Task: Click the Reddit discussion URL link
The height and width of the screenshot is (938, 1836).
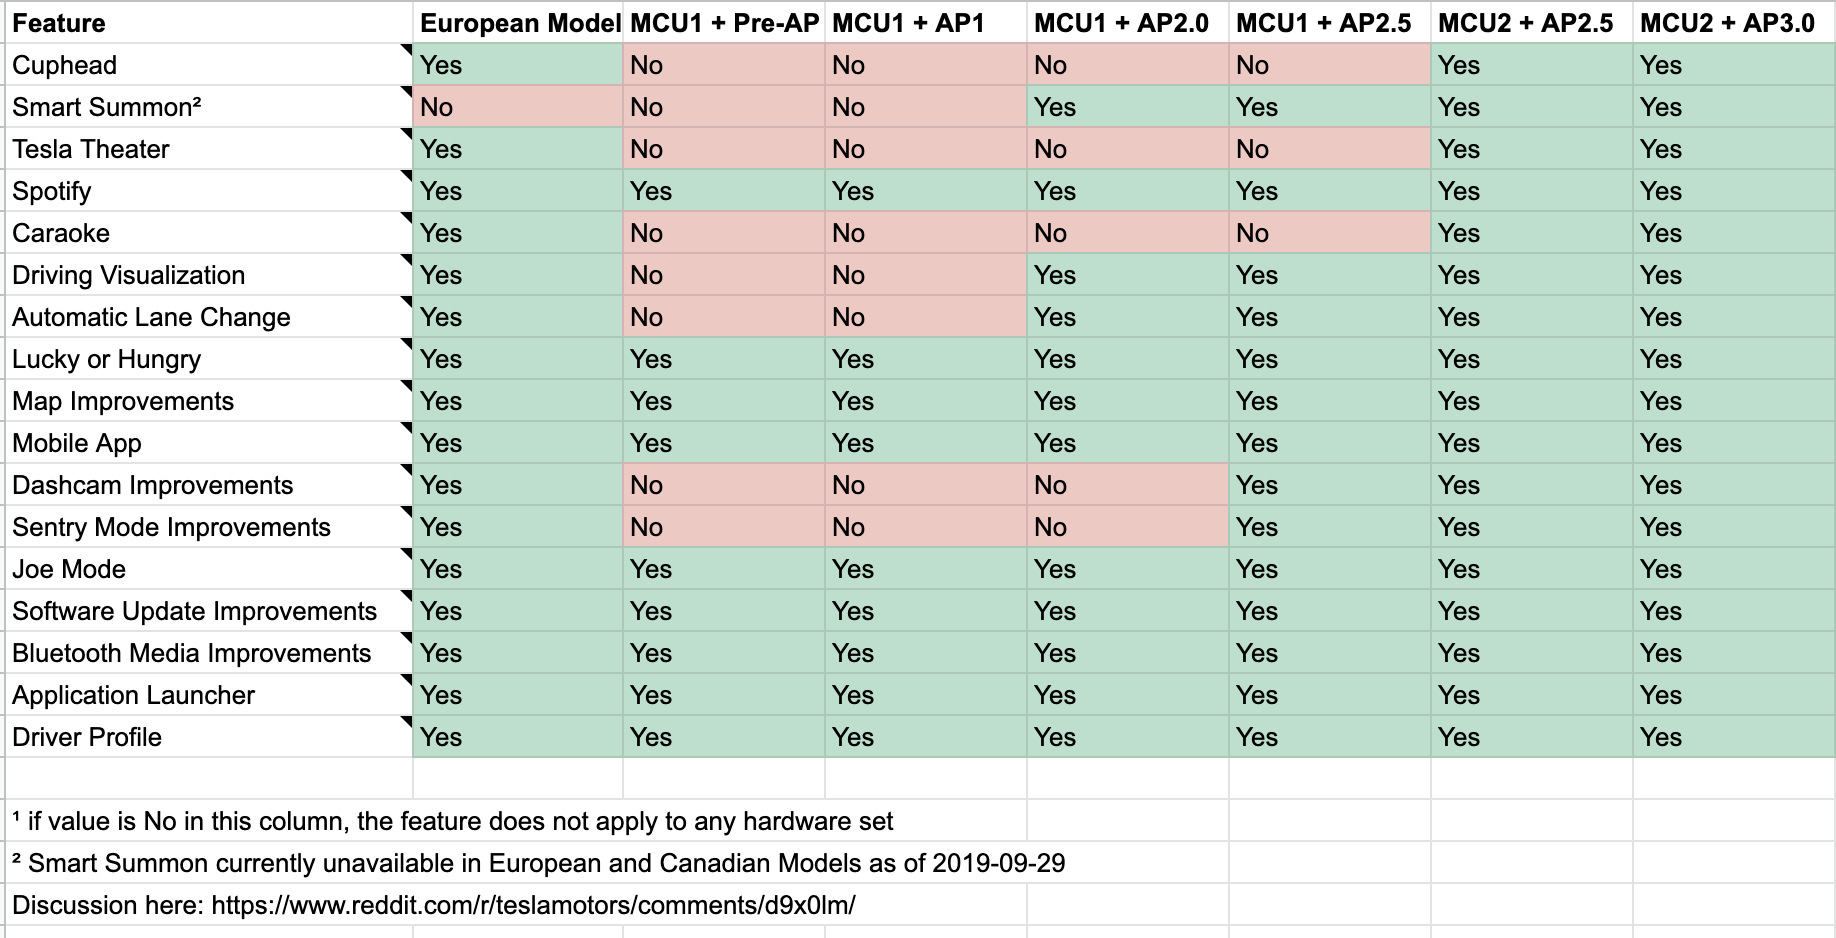Action: pyautogui.click(x=533, y=905)
